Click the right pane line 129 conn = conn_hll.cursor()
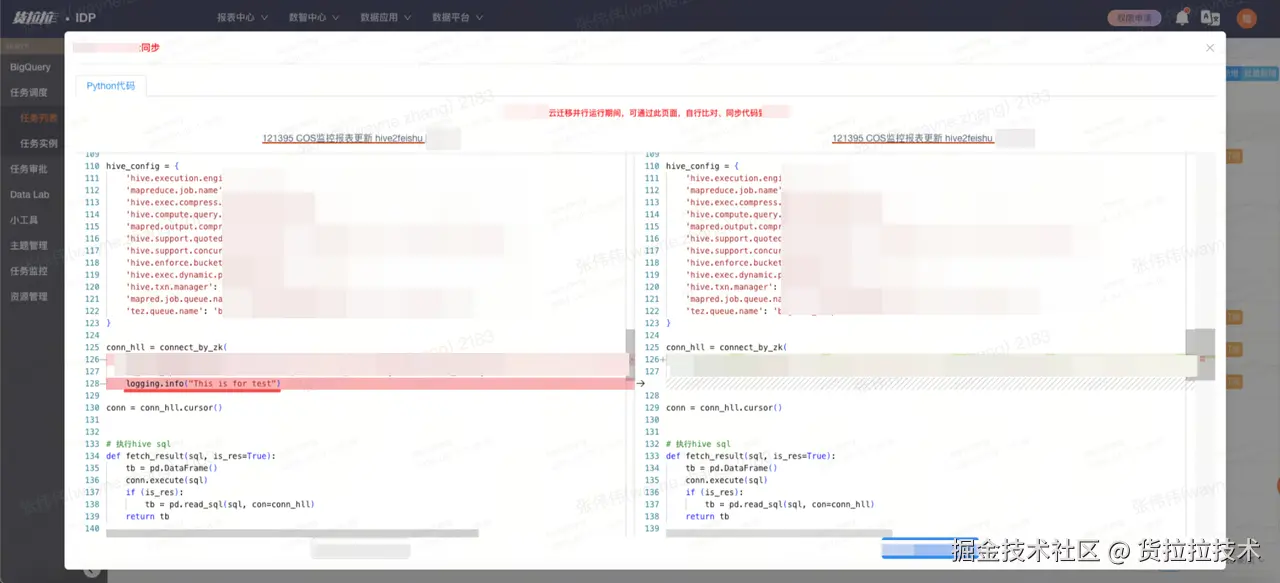Screen dimensions: 1280x583 click(724, 408)
